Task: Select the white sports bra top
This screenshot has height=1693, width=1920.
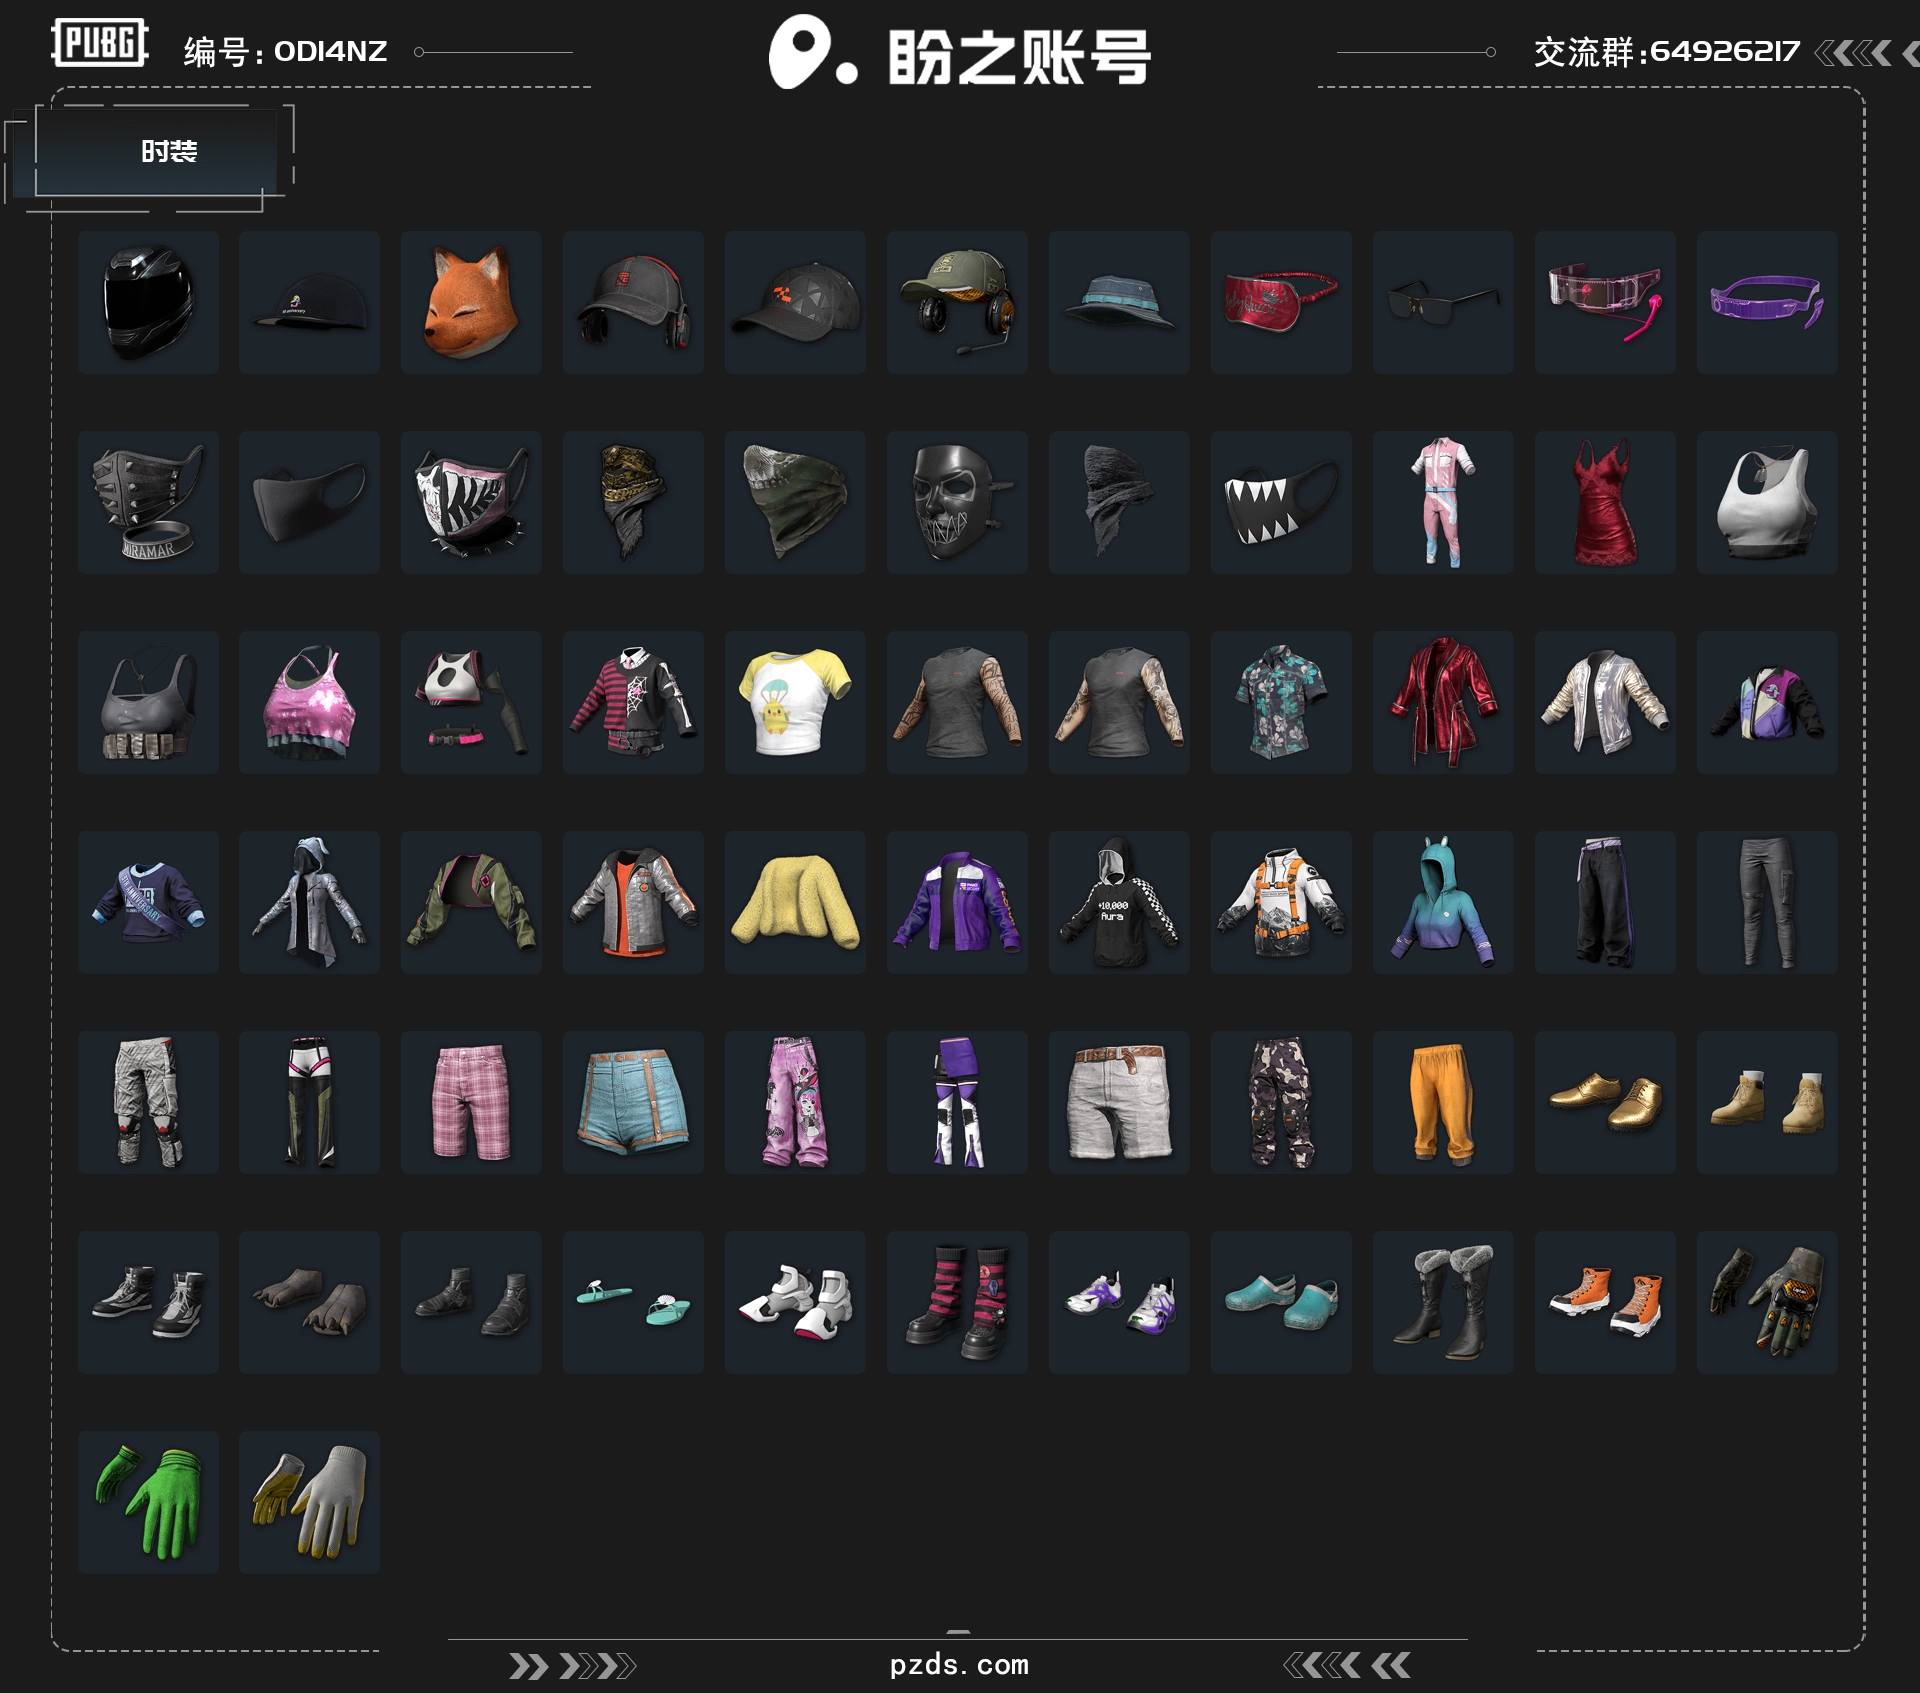Action: (x=1767, y=502)
